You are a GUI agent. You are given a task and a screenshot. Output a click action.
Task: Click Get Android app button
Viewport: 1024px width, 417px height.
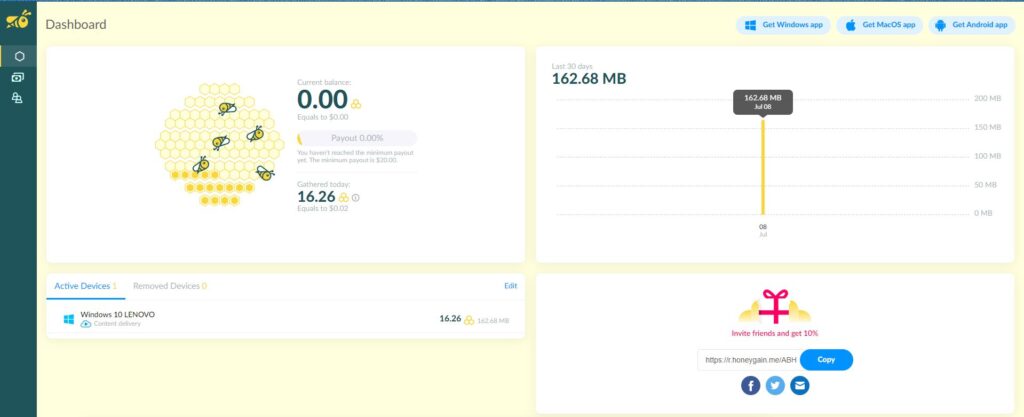[x=970, y=25]
